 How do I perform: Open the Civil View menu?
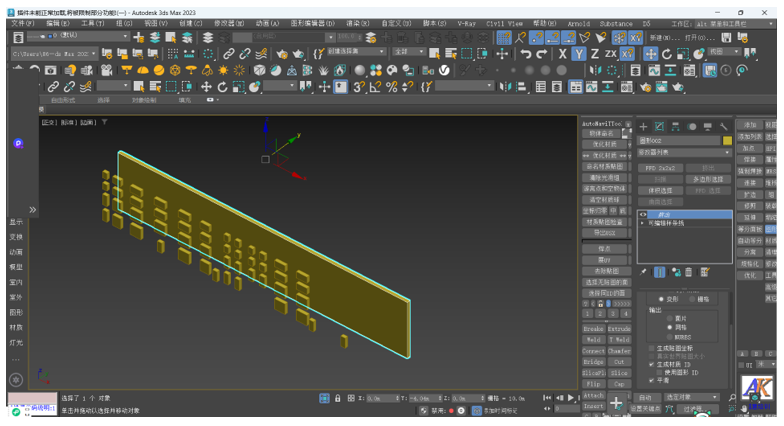[x=504, y=23]
